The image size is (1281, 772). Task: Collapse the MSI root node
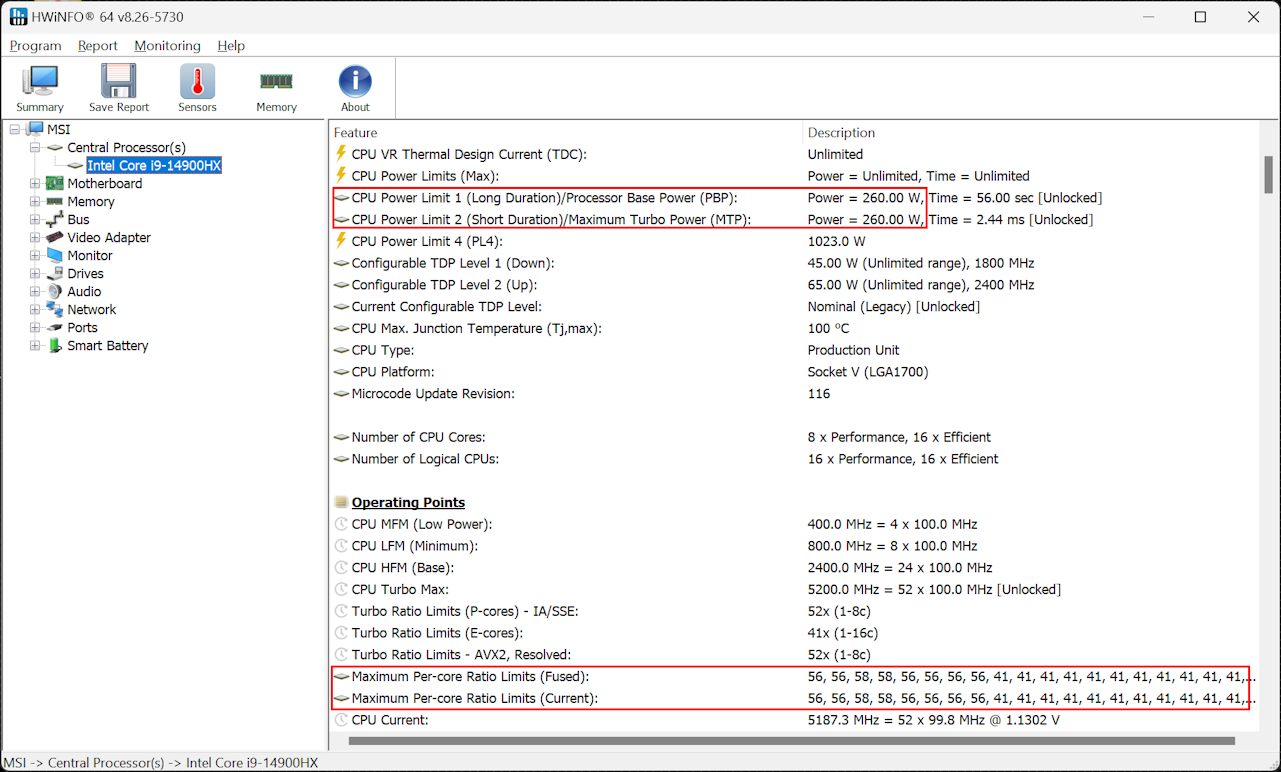[x=15, y=130]
